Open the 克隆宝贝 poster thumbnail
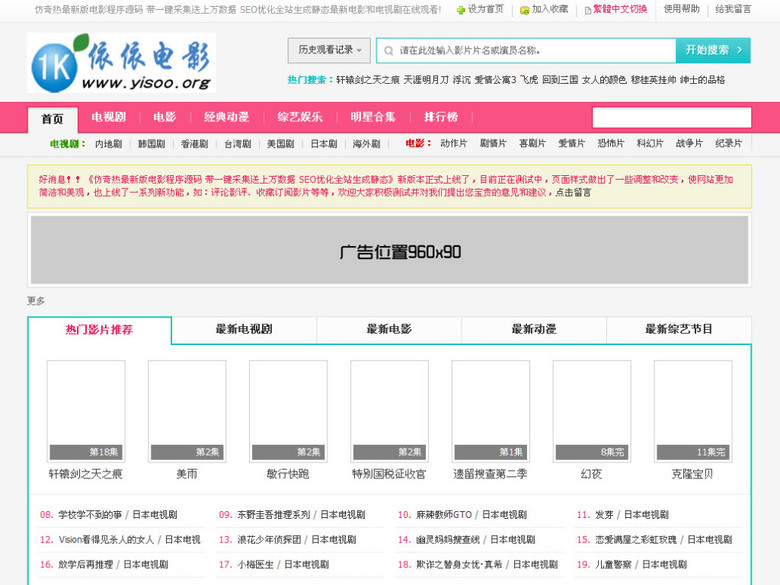The height and width of the screenshot is (585, 780). (x=693, y=411)
